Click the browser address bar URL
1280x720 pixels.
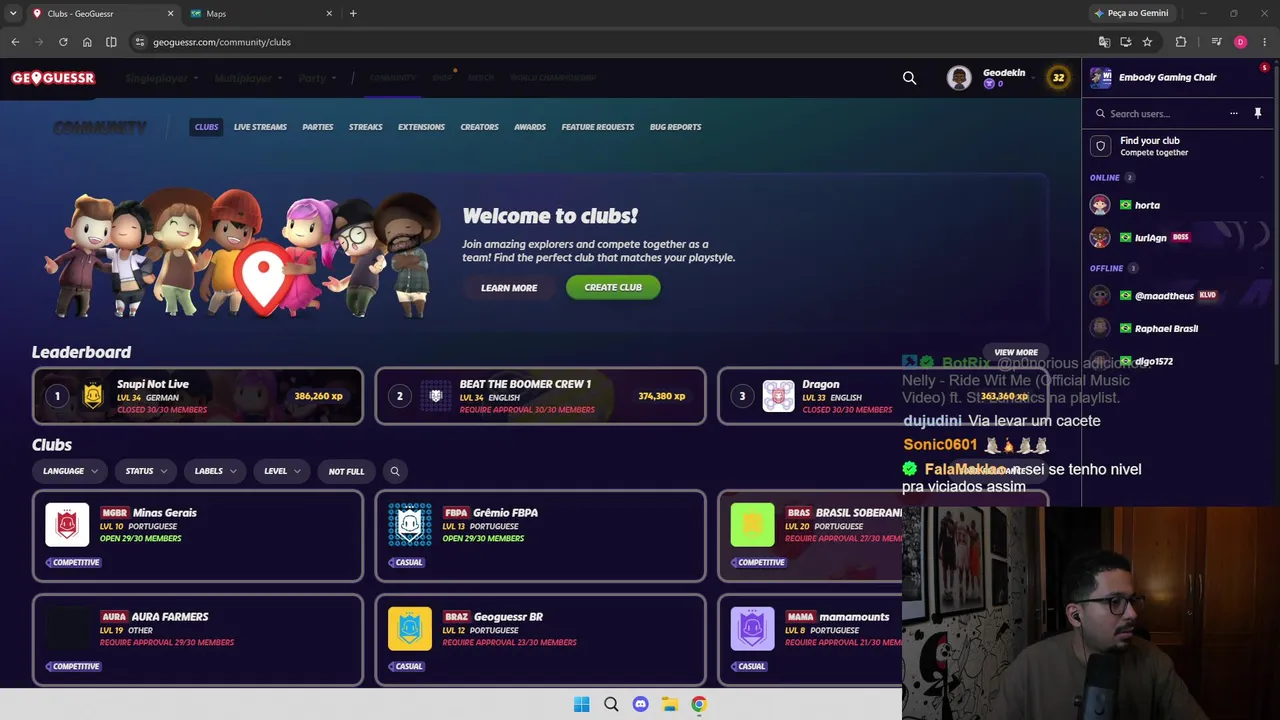pos(222,42)
